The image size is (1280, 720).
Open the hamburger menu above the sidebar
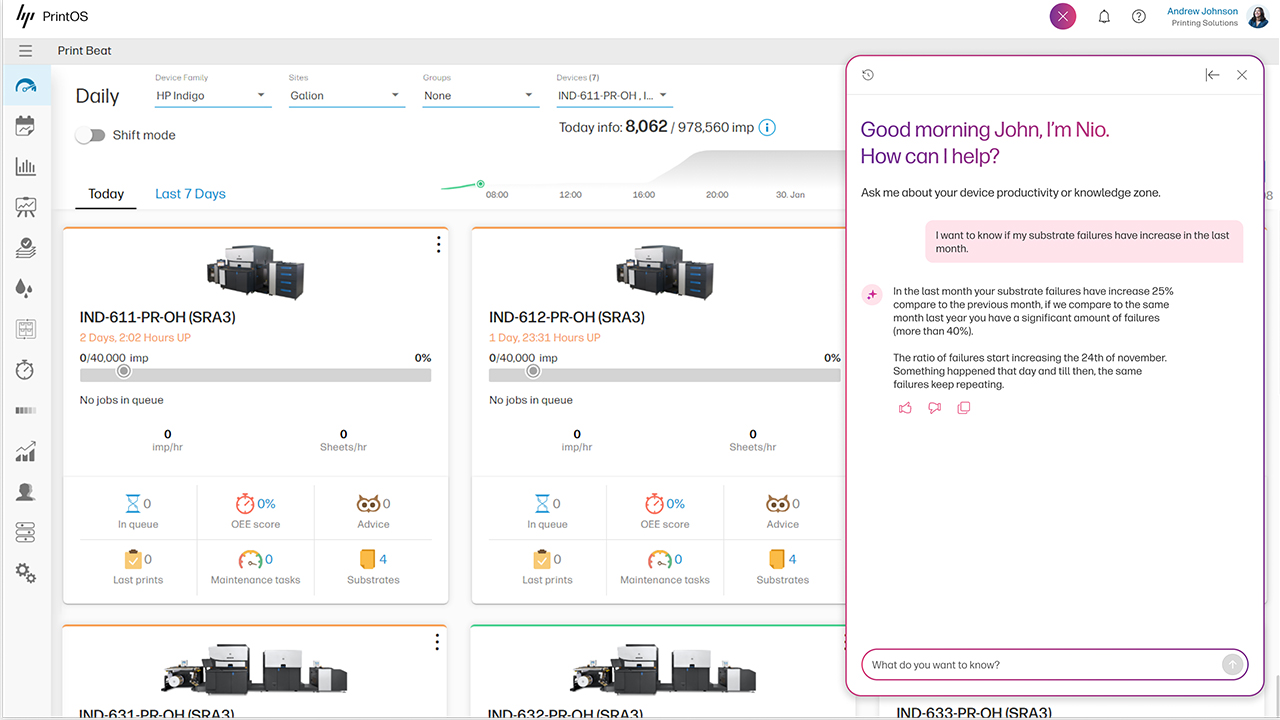click(x=25, y=50)
